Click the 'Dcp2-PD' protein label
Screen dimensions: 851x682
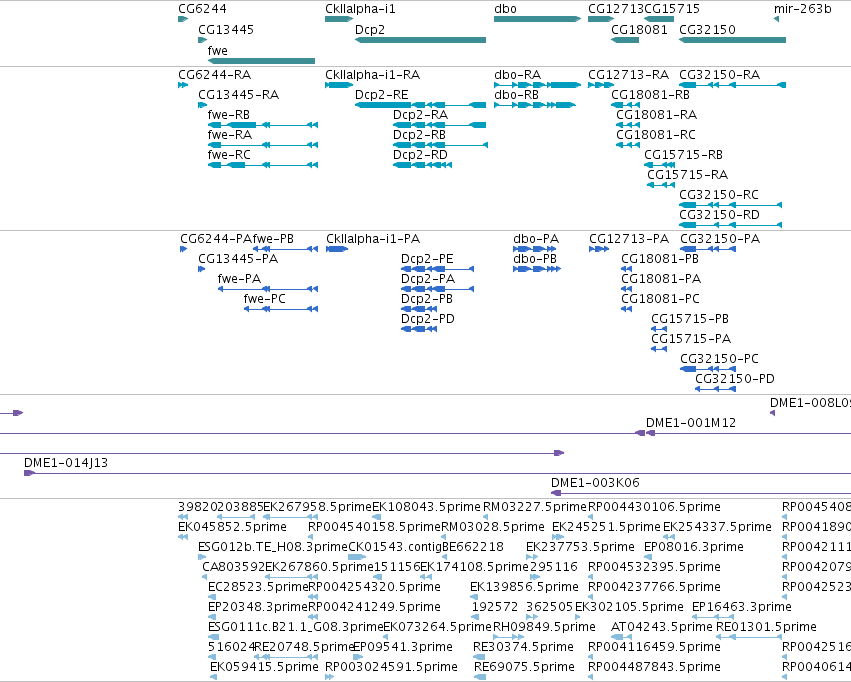(x=428, y=319)
